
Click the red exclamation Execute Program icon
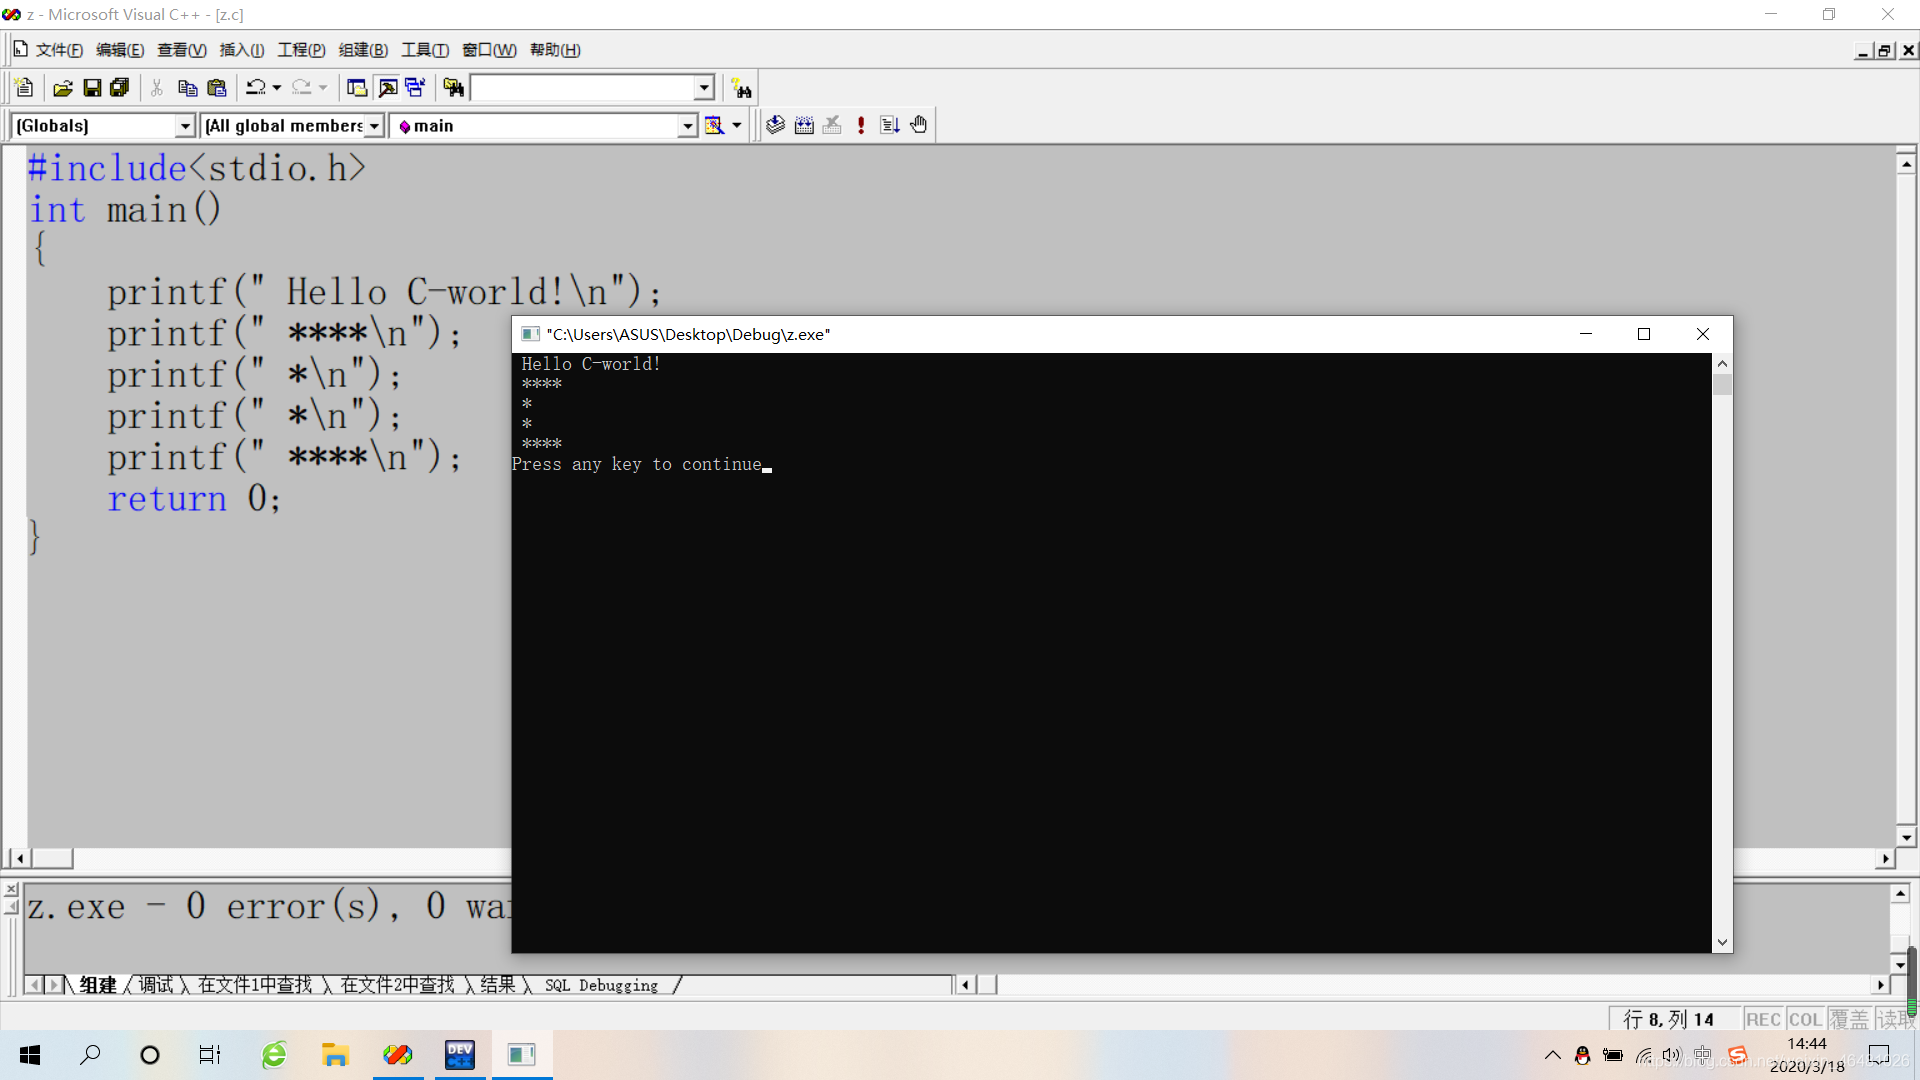pos(861,125)
